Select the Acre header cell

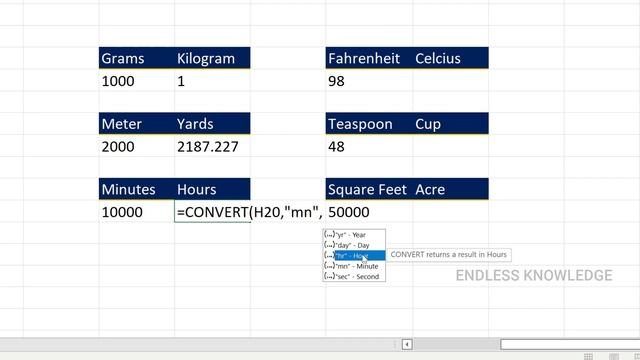click(451, 189)
